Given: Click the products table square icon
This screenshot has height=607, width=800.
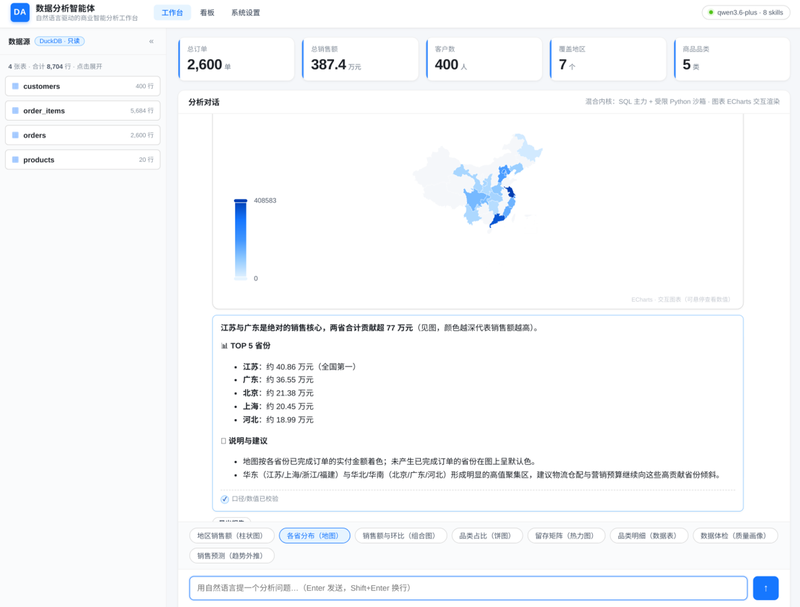Looking at the screenshot, I should point(15,160).
